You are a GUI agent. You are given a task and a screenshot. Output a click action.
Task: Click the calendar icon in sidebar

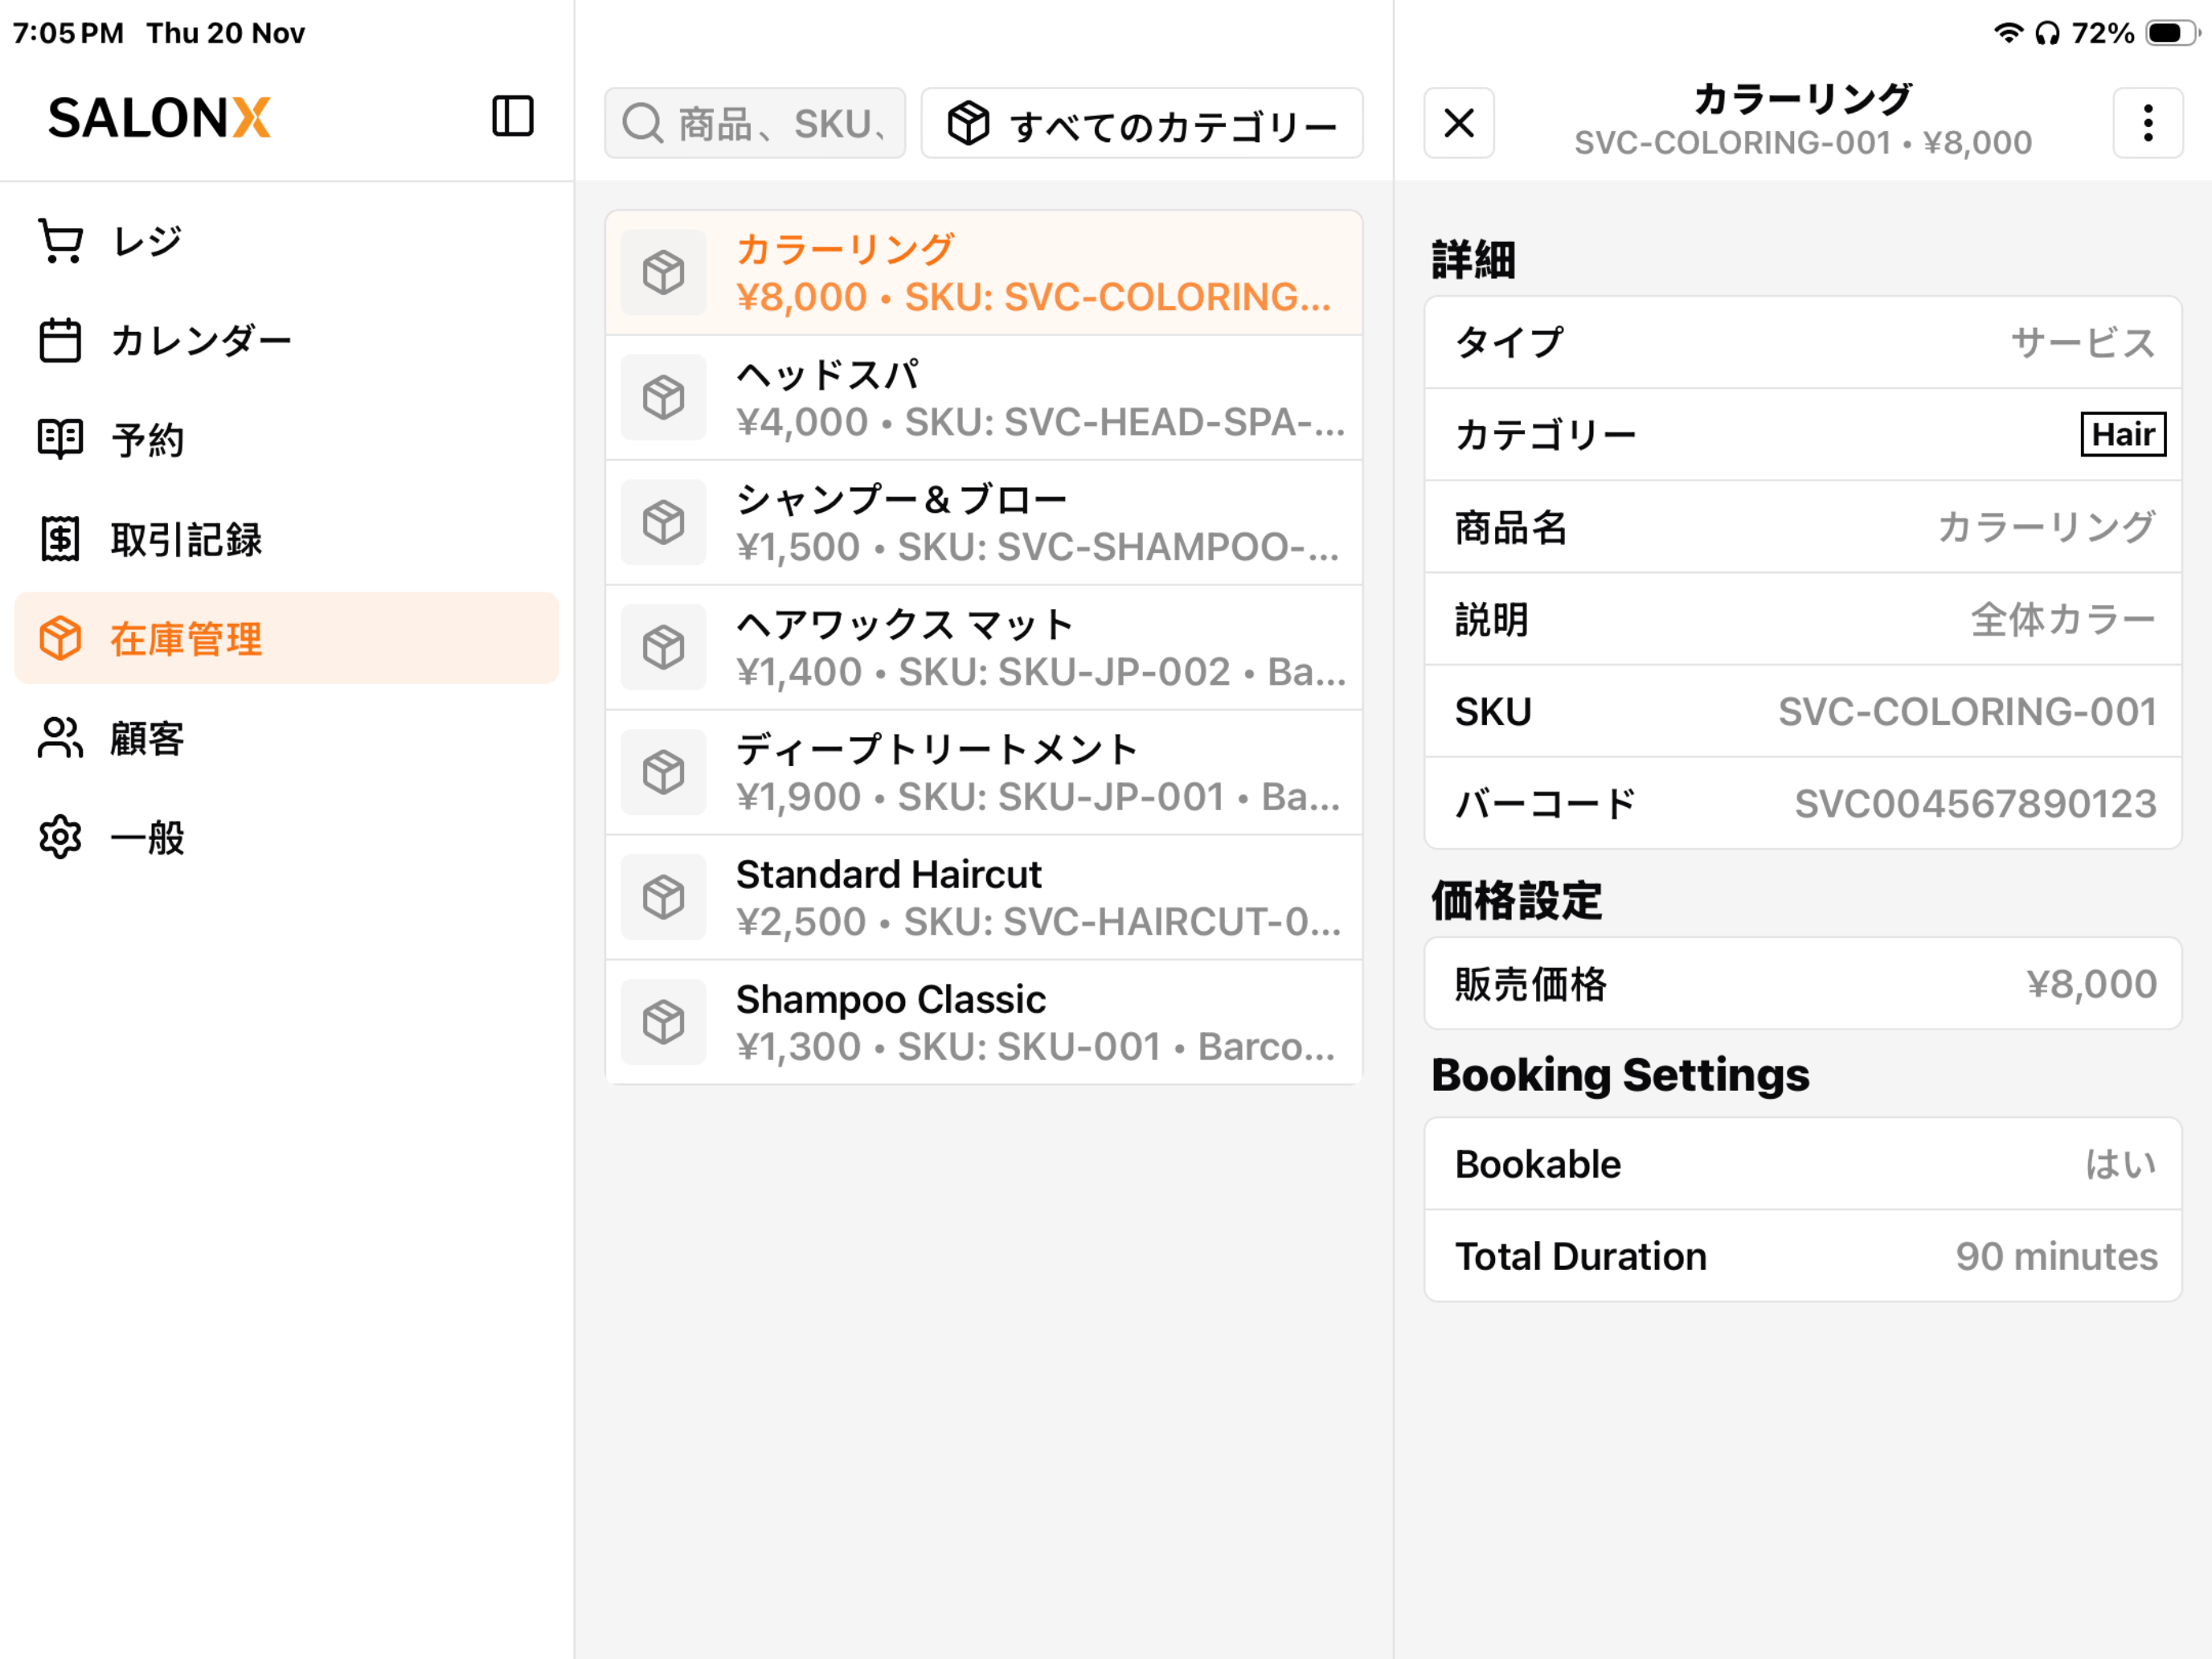pyautogui.click(x=60, y=341)
